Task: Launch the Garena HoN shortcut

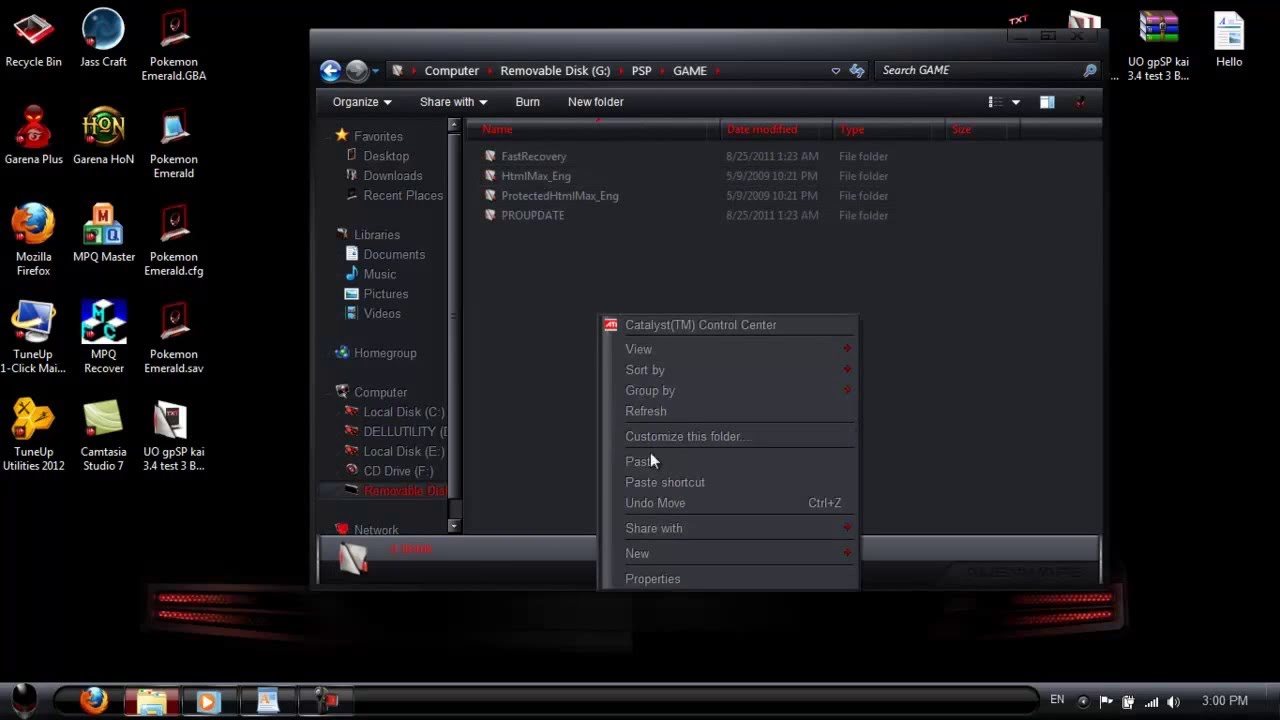Action: (103, 135)
